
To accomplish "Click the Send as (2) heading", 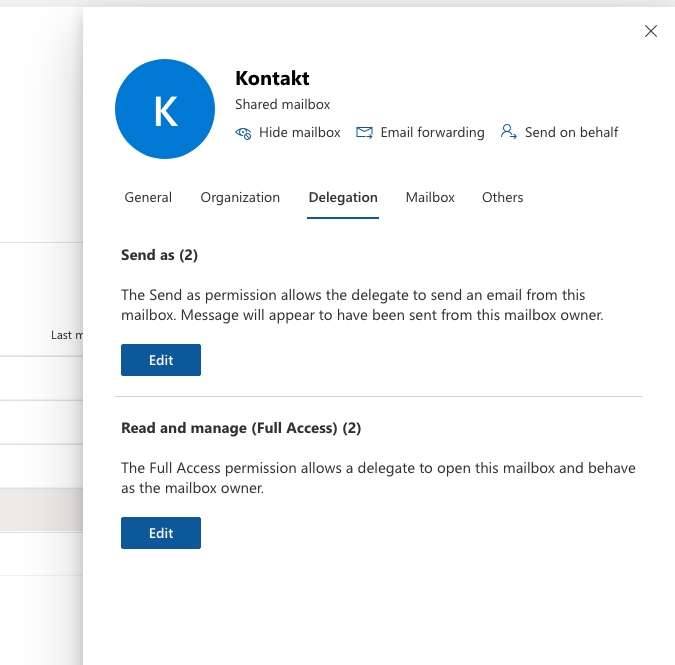I will point(159,255).
